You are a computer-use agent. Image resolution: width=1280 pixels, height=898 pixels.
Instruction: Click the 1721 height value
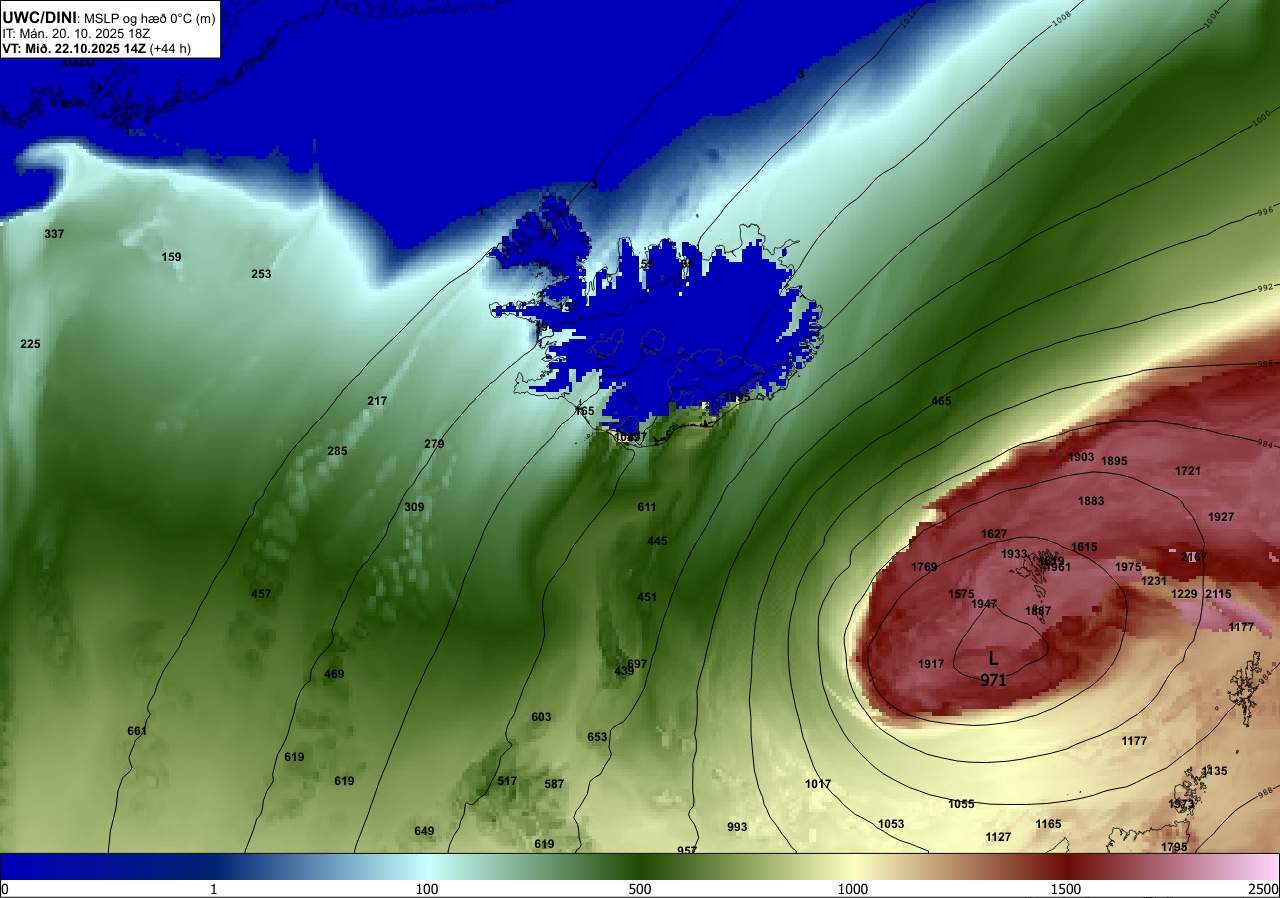coord(1188,471)
